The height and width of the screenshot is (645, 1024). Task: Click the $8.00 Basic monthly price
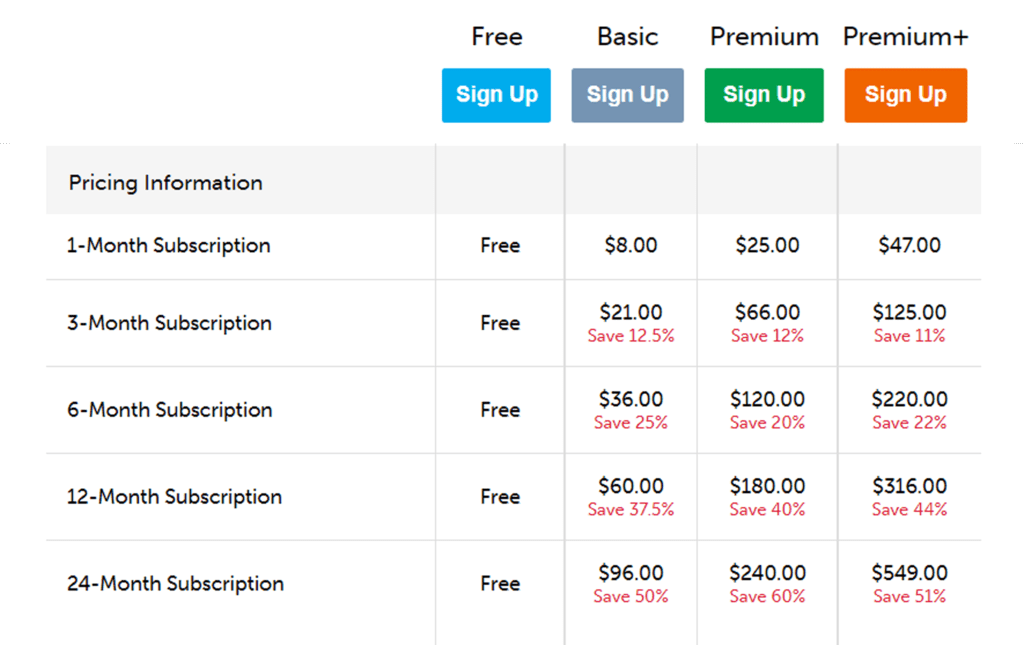click(x=631, y=245)
